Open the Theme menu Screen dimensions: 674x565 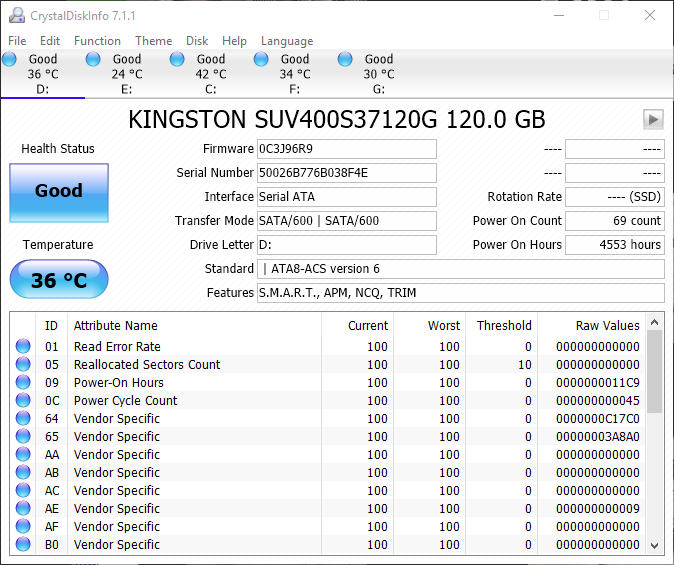tap(153, 41)
